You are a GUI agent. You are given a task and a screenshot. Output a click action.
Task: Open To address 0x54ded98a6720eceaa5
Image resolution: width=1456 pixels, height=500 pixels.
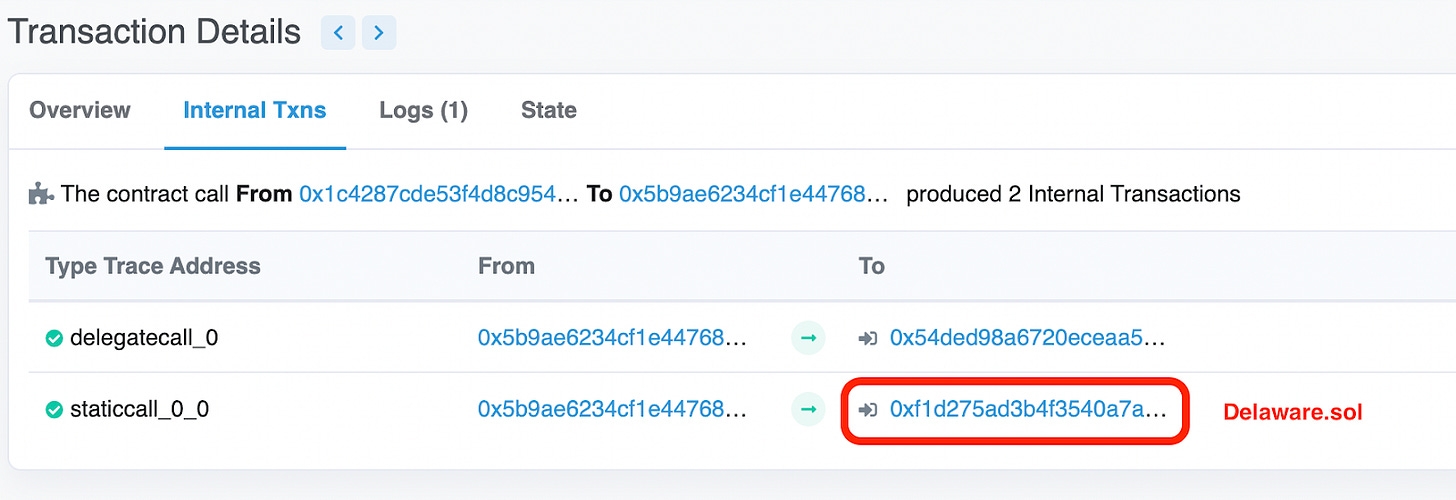click(1027, 338)
